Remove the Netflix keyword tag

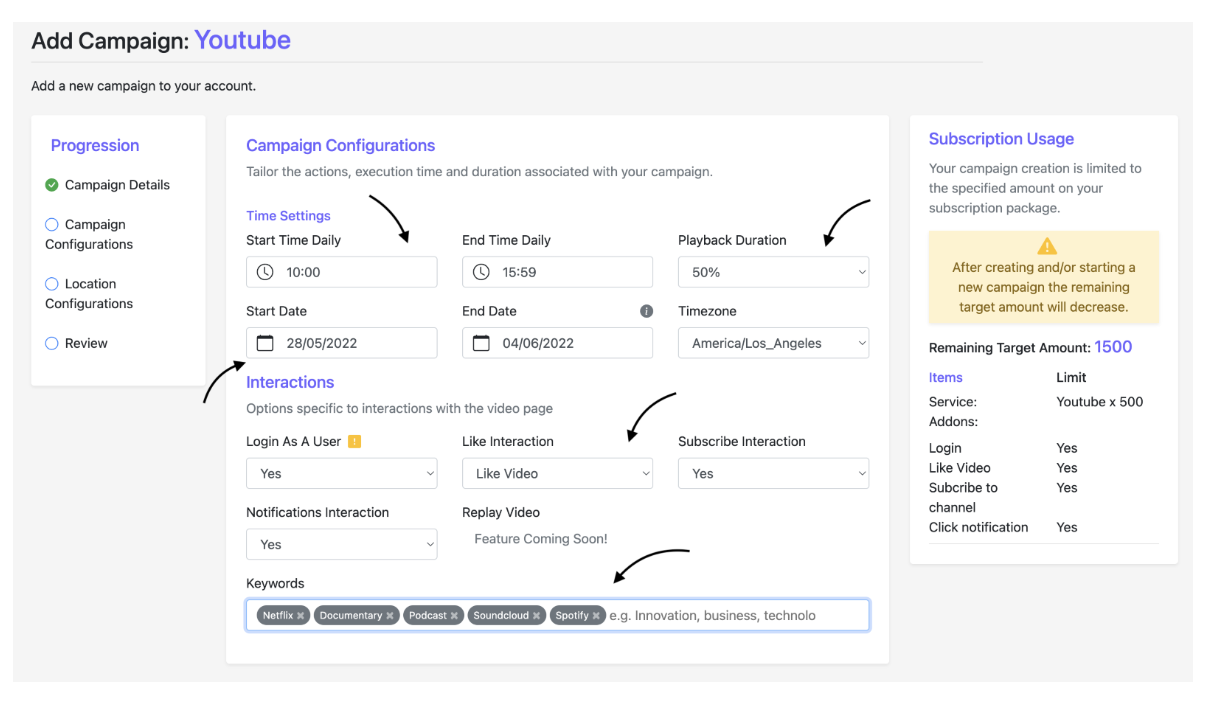[300, 616]
